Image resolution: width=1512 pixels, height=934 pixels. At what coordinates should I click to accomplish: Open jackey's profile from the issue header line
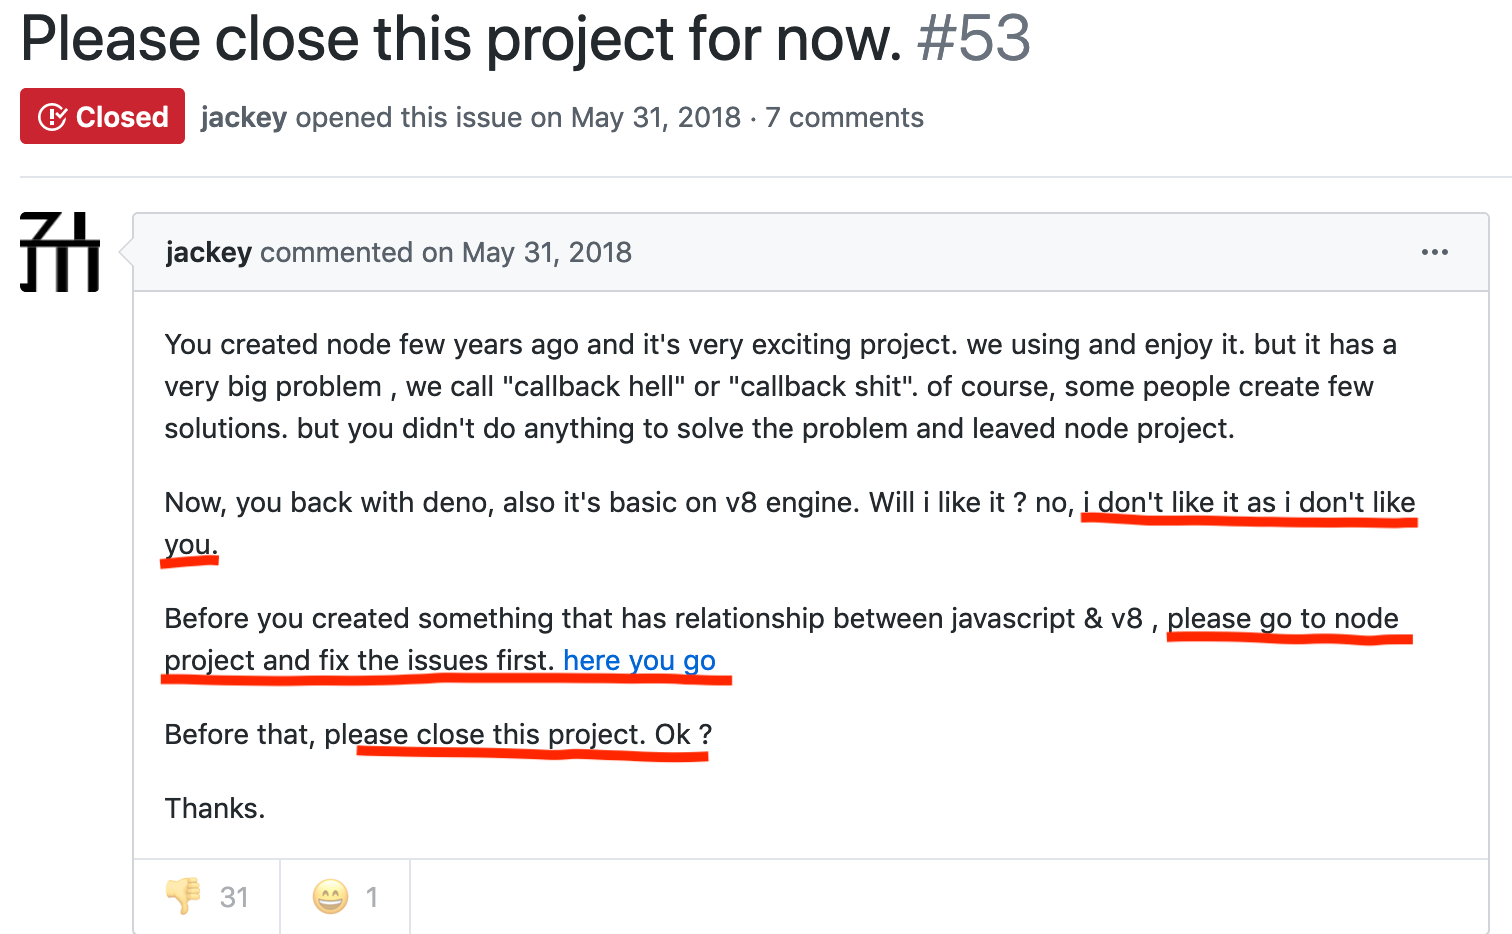[243, 118]
